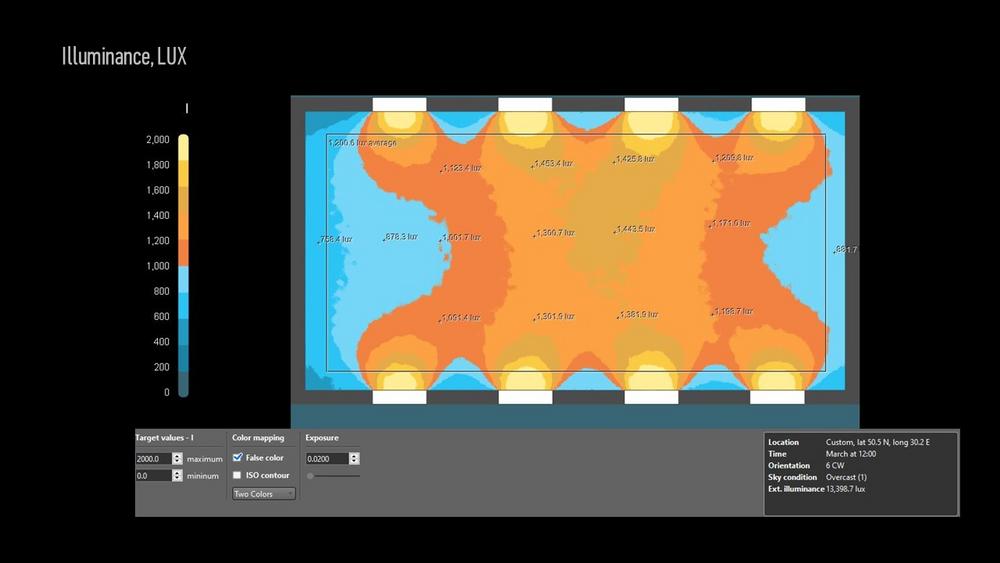Uncheck the False color checkbox
This screenshot has height=563, width=1000.
pyautogui.click(x=237, y=457)
